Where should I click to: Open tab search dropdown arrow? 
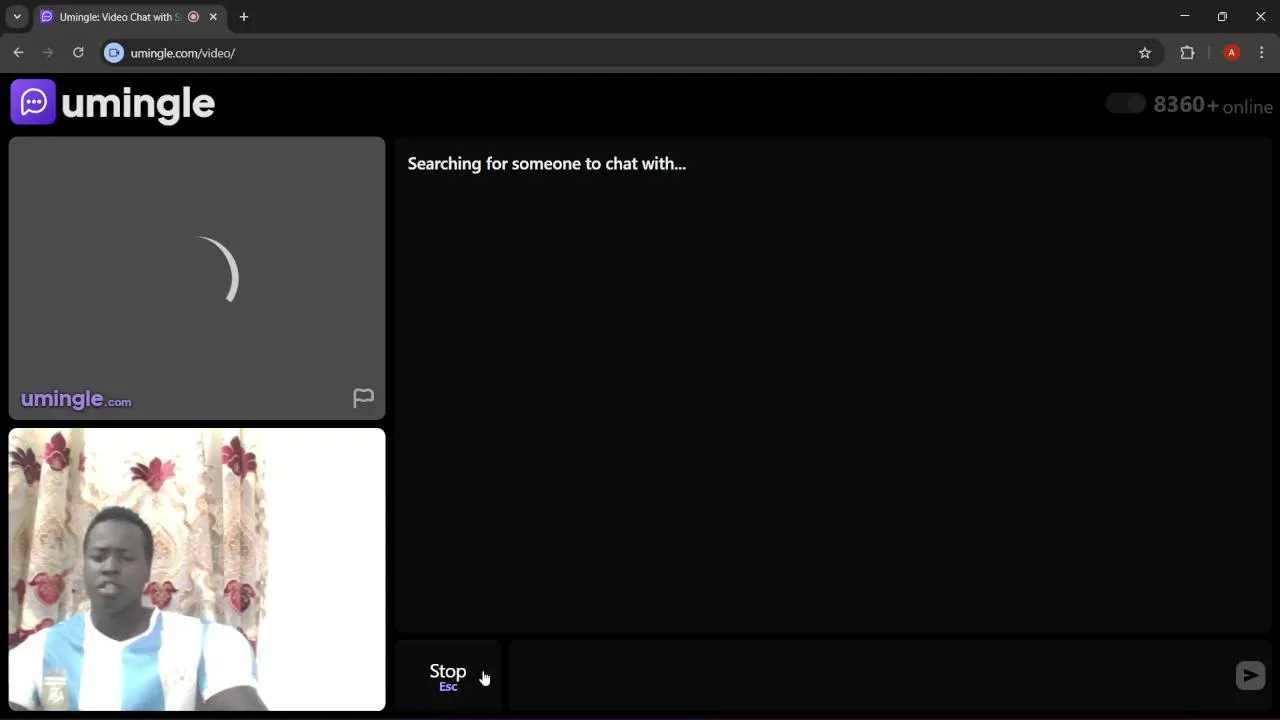[x=17, y=17]
